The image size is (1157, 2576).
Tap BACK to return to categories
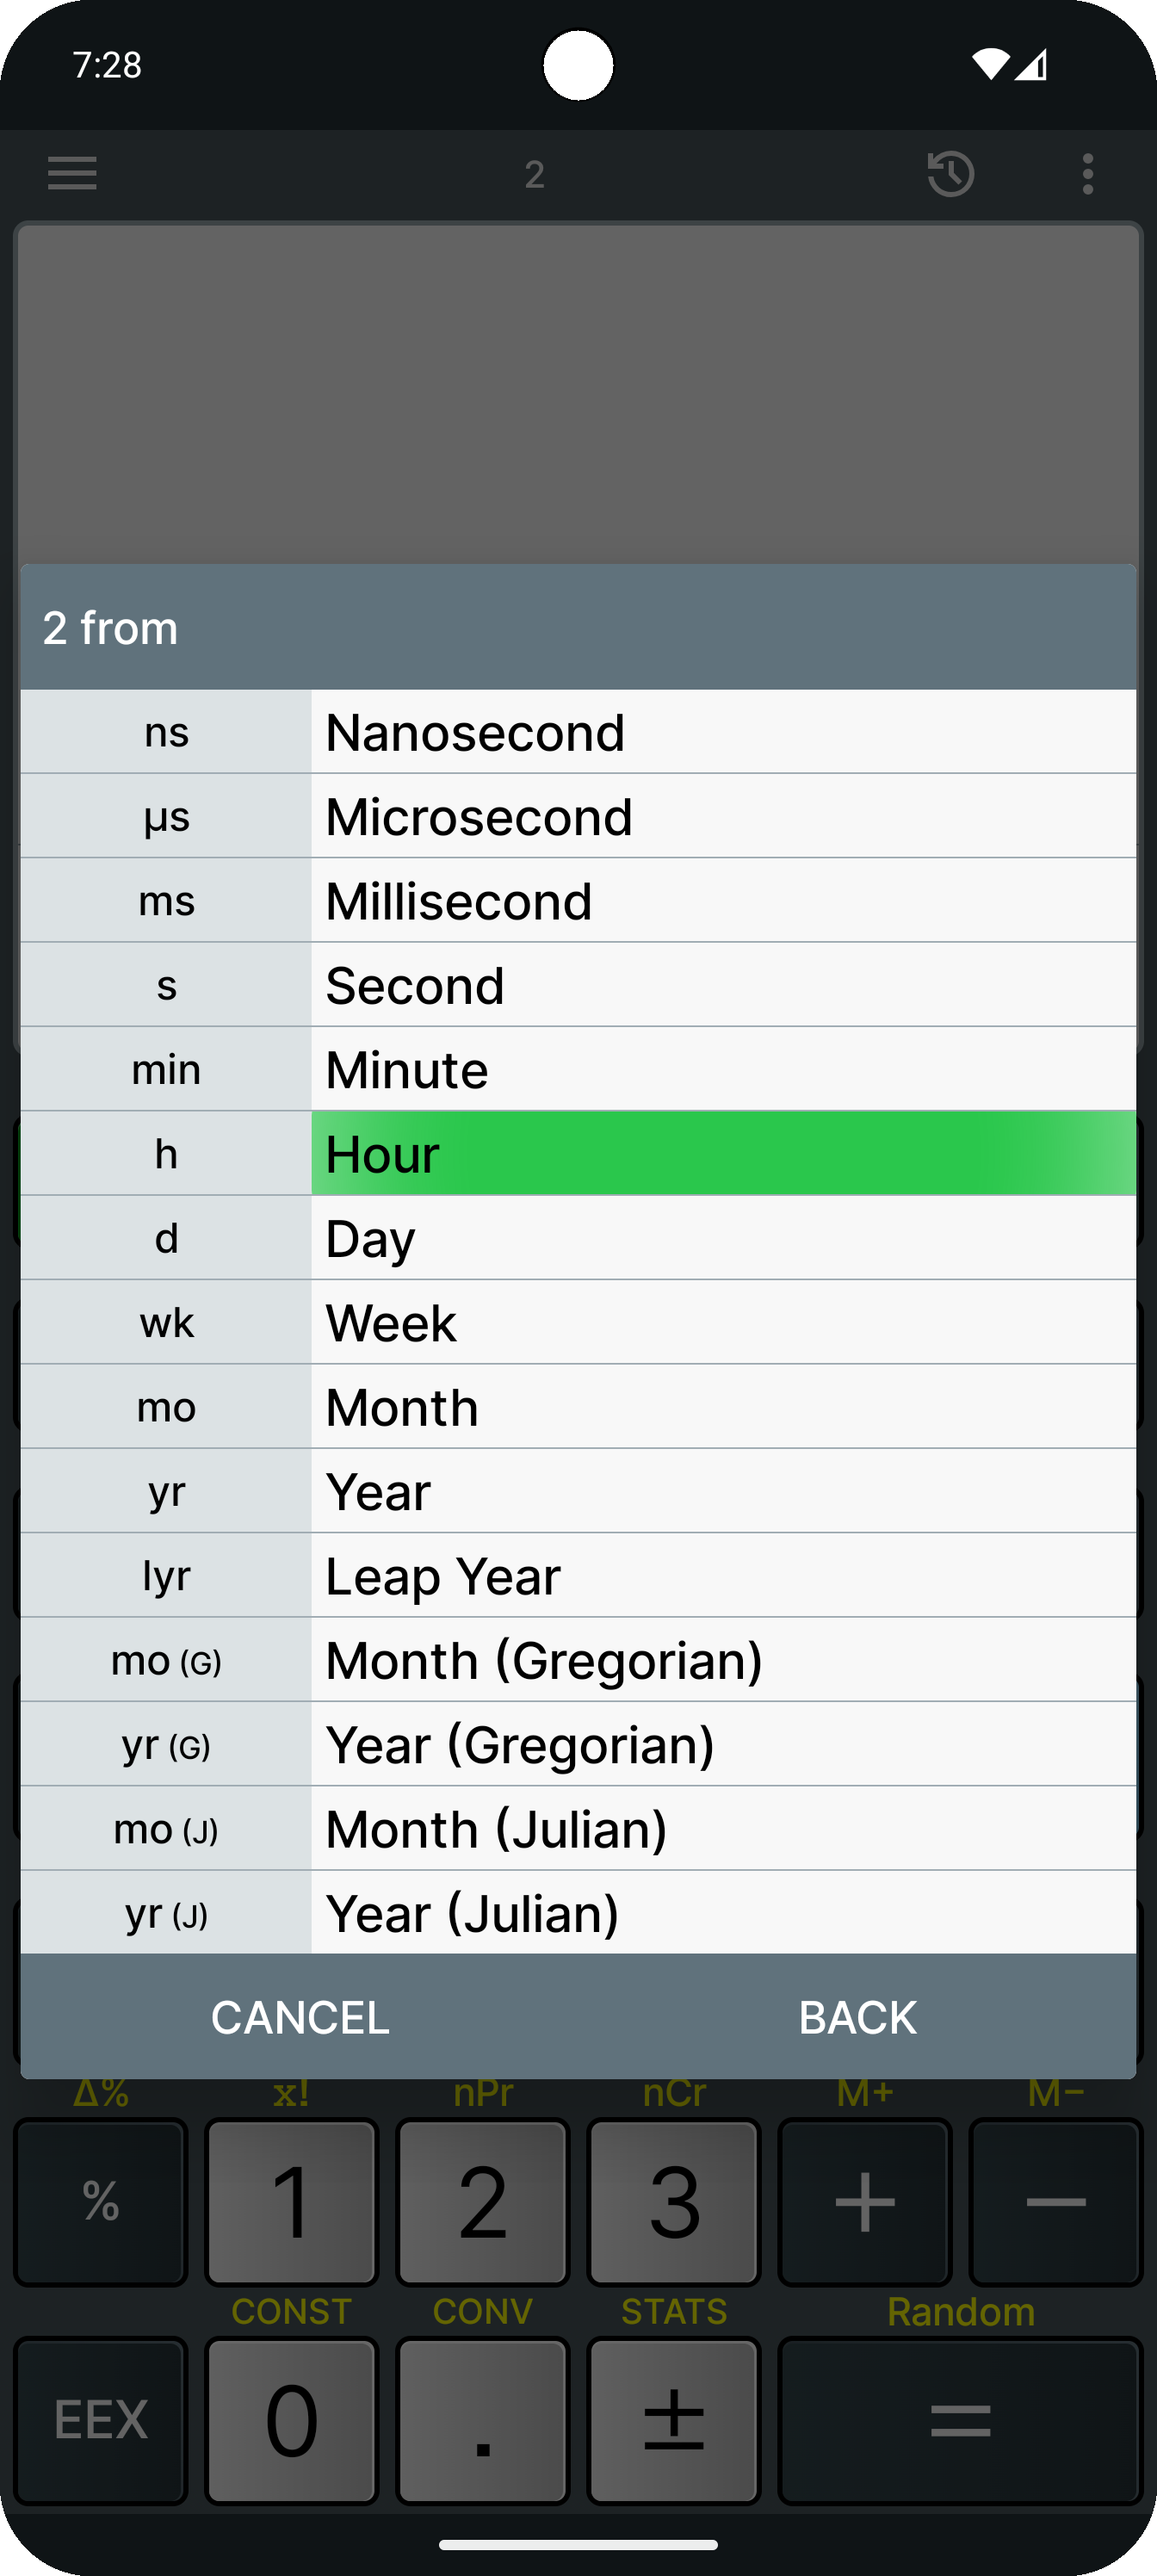point(857,2017)
